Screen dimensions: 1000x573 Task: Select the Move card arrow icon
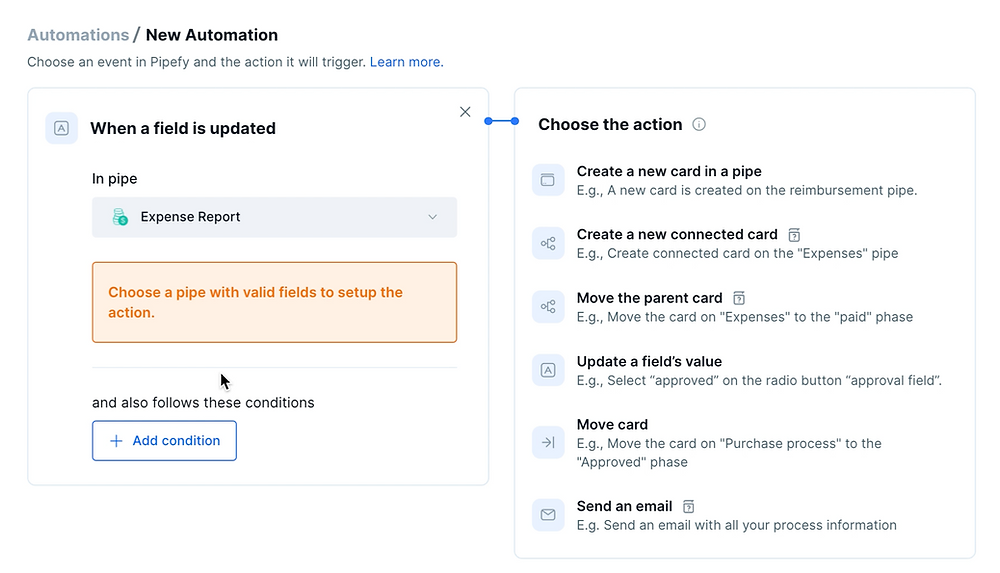point(548,442)
